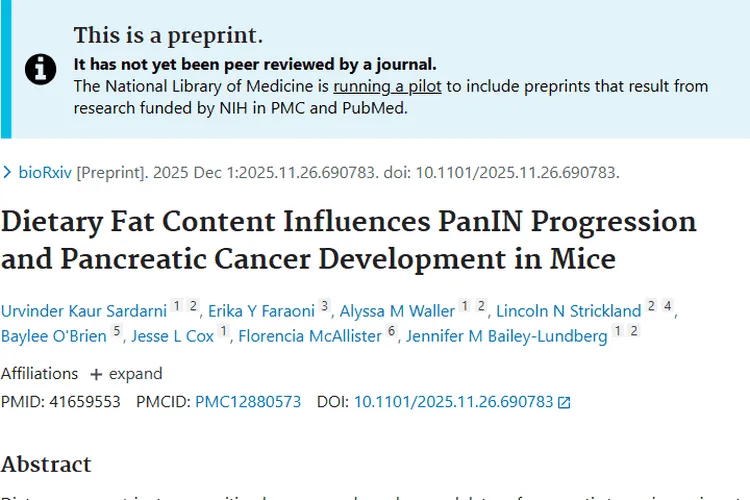
Task: Open the bioRxiv journal link
Action: [x=45, y=172]
